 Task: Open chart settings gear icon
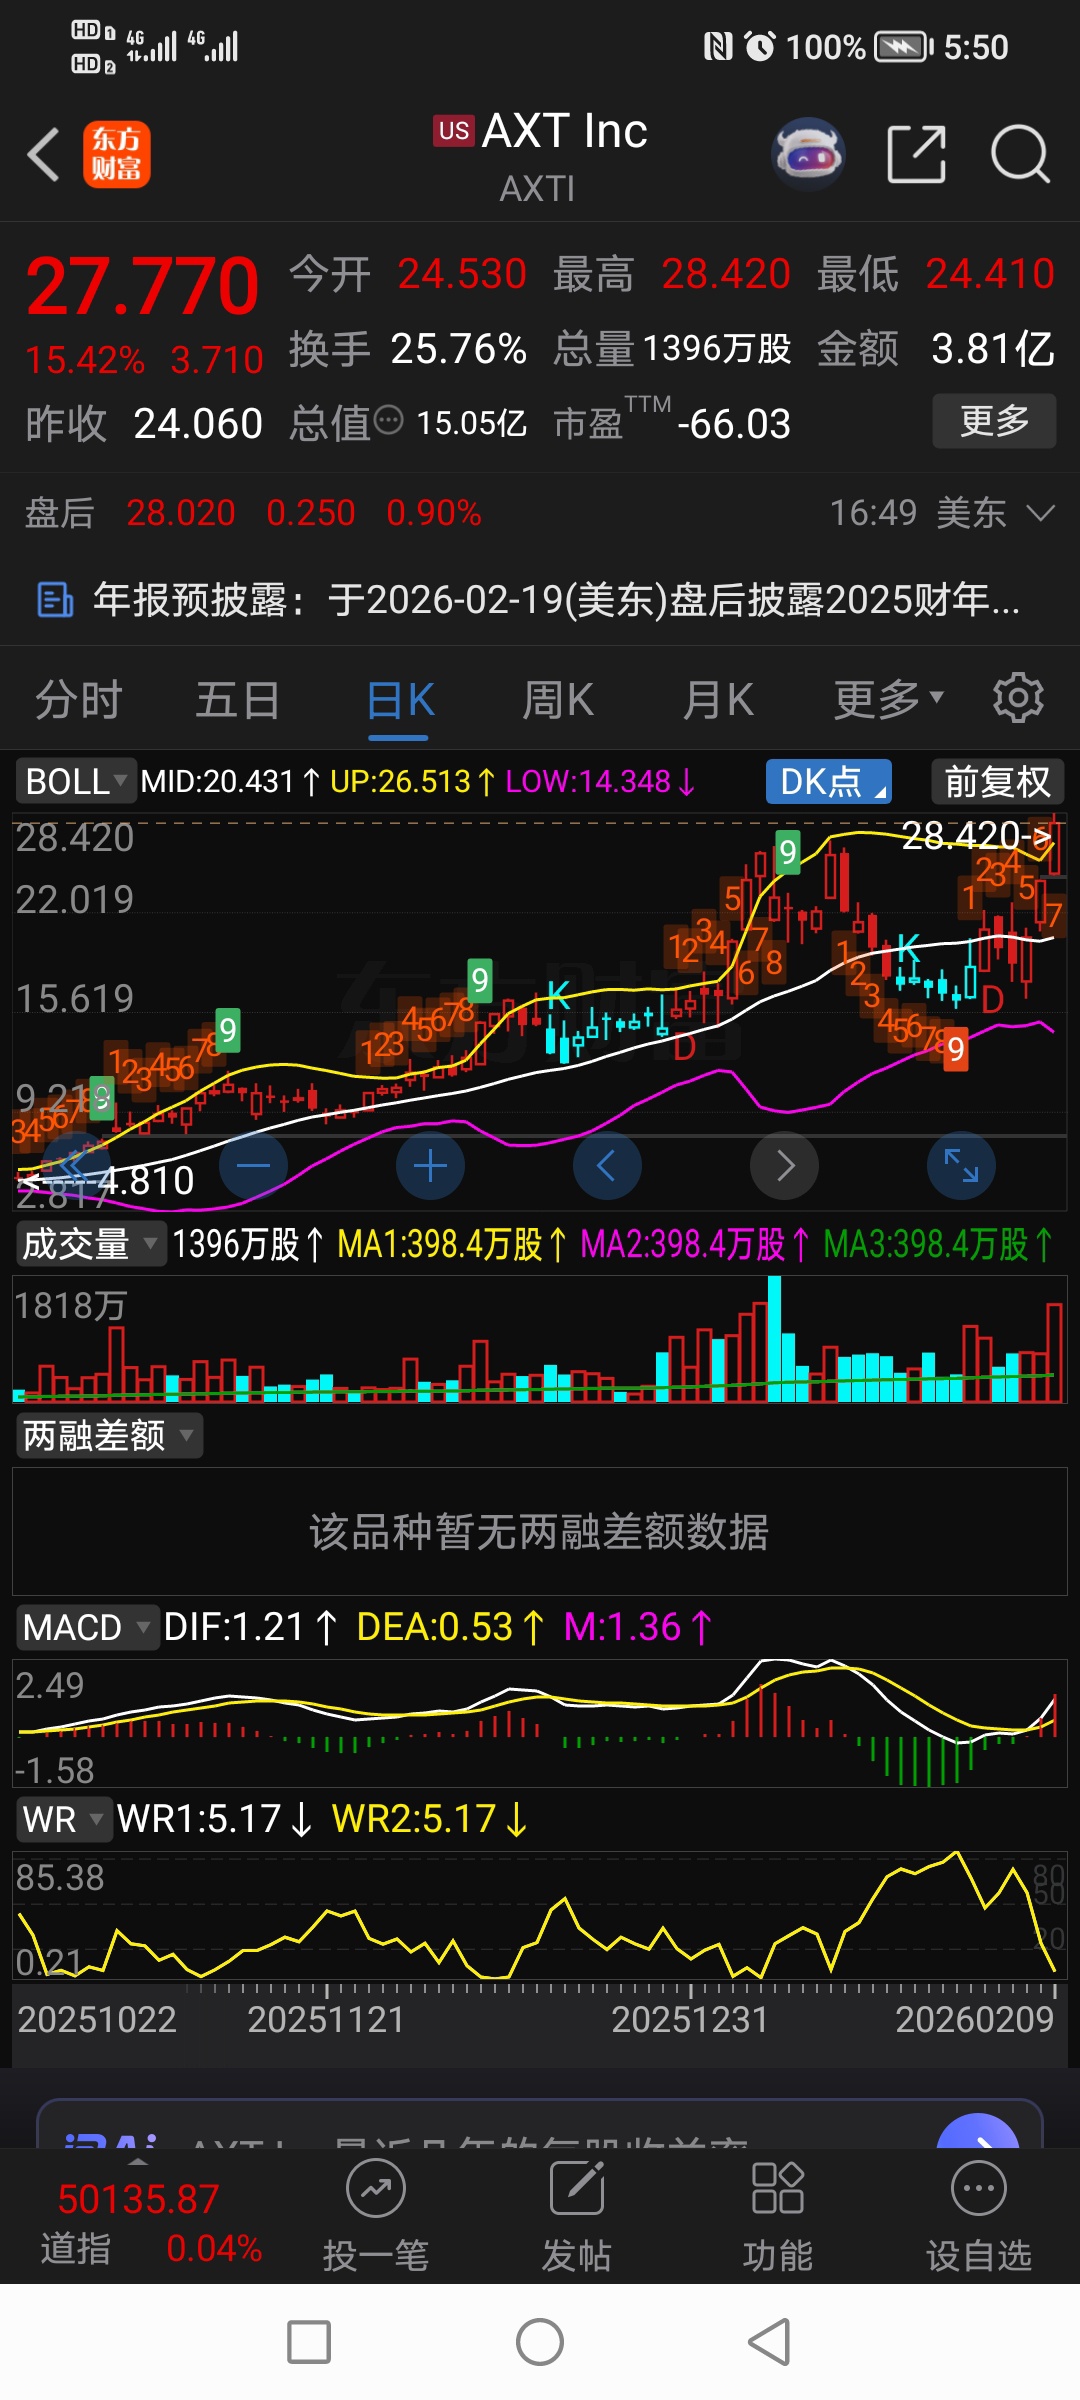tap(1018, 698)
